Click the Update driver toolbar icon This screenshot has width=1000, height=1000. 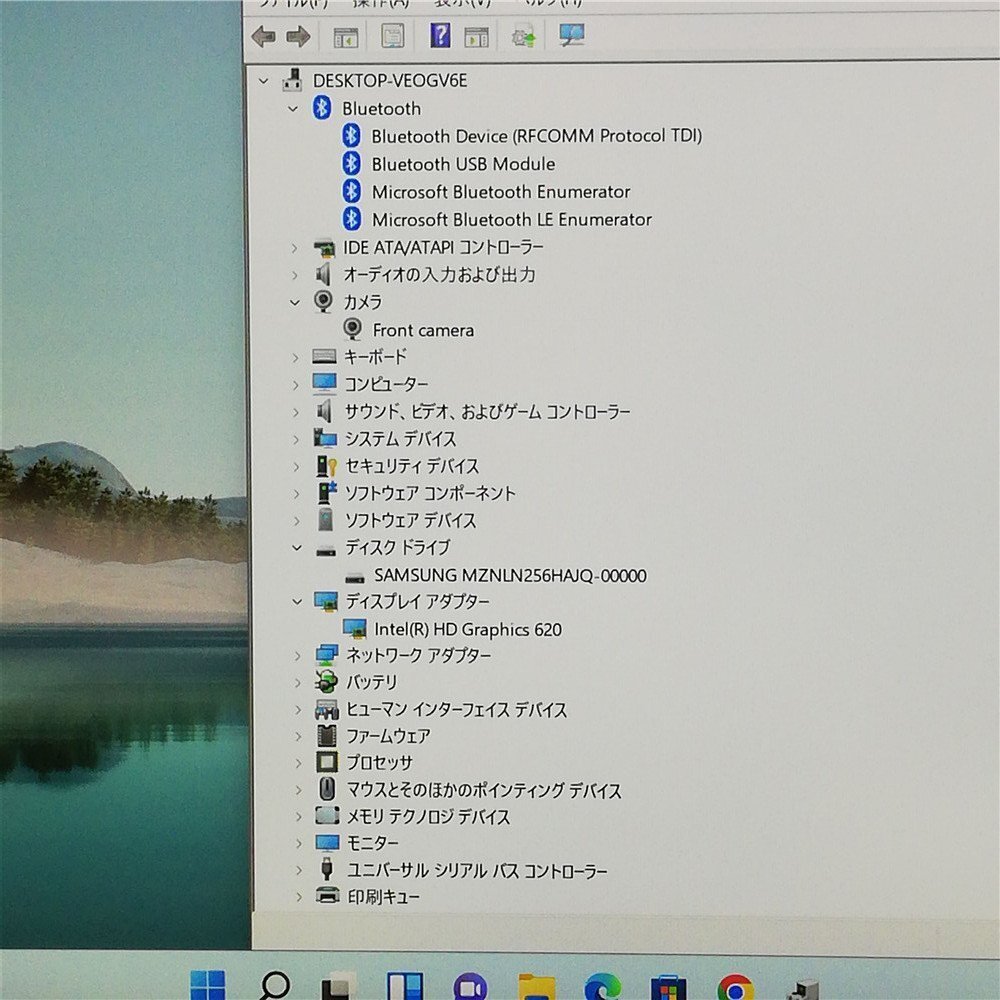(x=523, y=37)
